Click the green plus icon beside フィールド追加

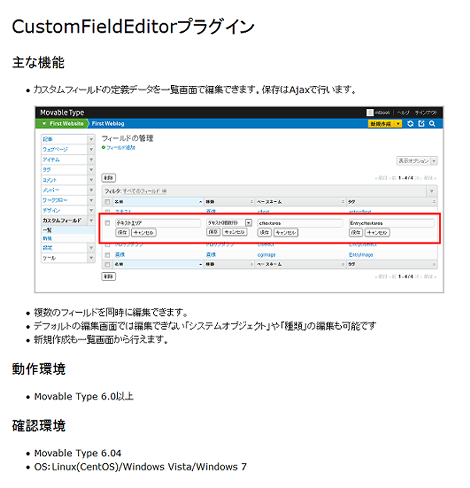tap(103, 147)
